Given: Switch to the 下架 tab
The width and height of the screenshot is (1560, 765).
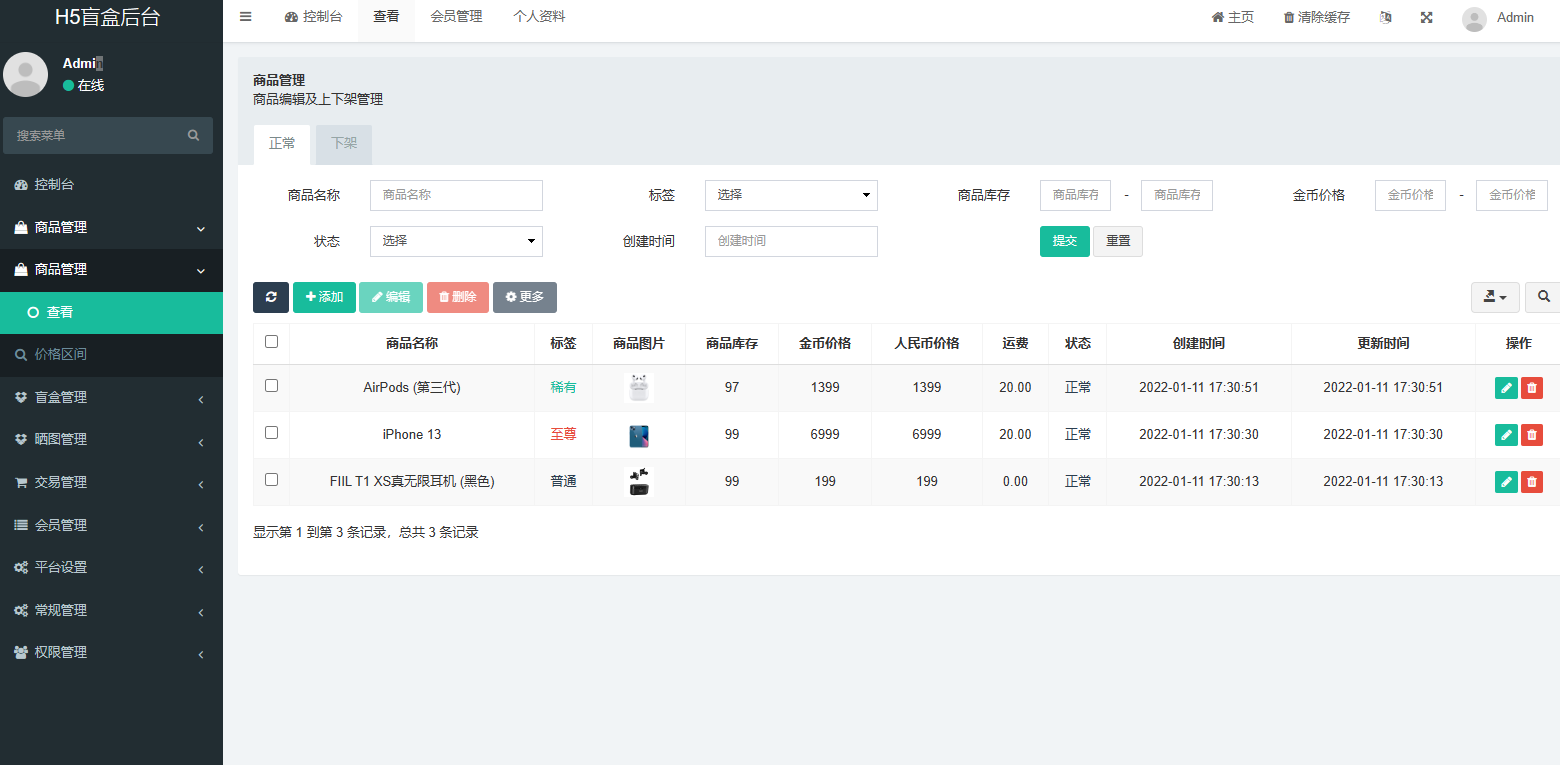Looking at the screenshot, I should 343,144.
